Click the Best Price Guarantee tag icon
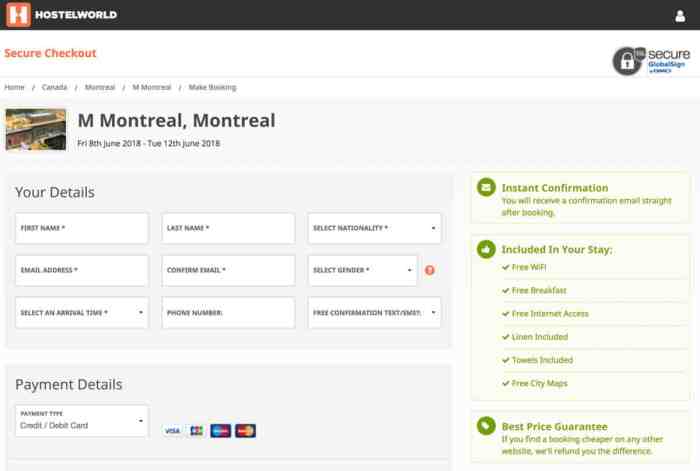The image size is (700, 471). point(486,426)
